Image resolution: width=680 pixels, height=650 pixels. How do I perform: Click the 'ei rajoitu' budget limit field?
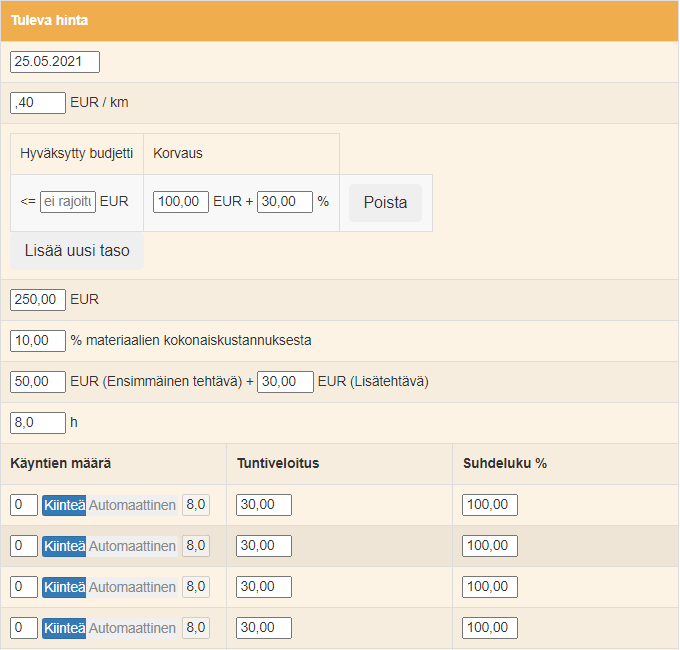coord(68,202)
